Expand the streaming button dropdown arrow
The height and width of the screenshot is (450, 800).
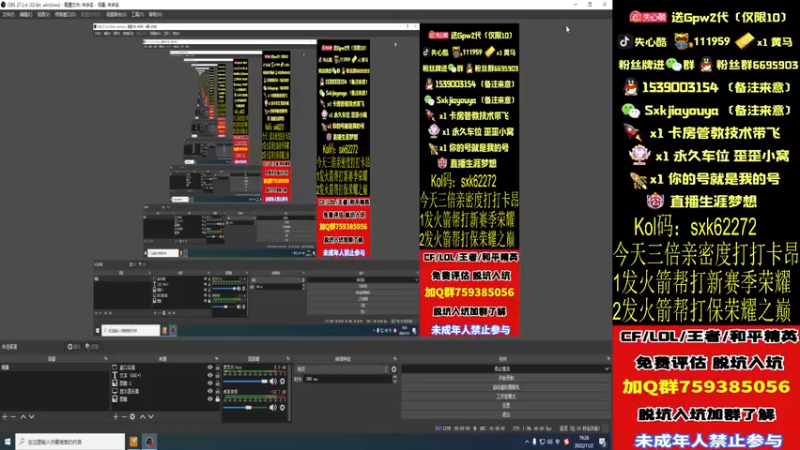coord(606,369)
